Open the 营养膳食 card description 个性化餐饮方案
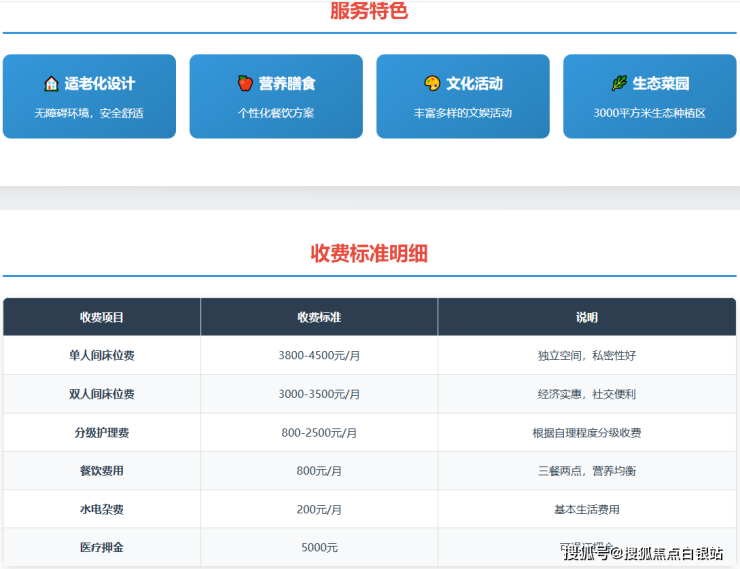The image size is (740, 569). (x=276, y=113)
